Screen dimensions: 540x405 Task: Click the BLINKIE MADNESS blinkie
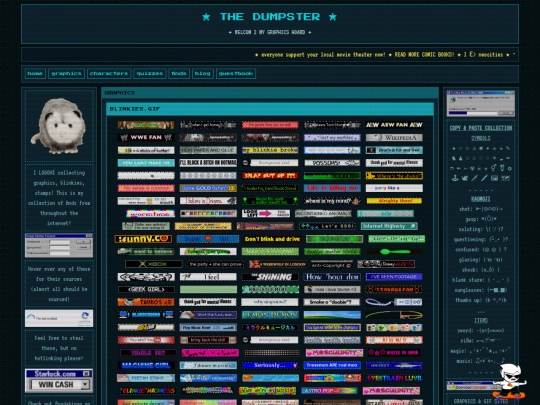pyautogui.click(x=148, y=391)
